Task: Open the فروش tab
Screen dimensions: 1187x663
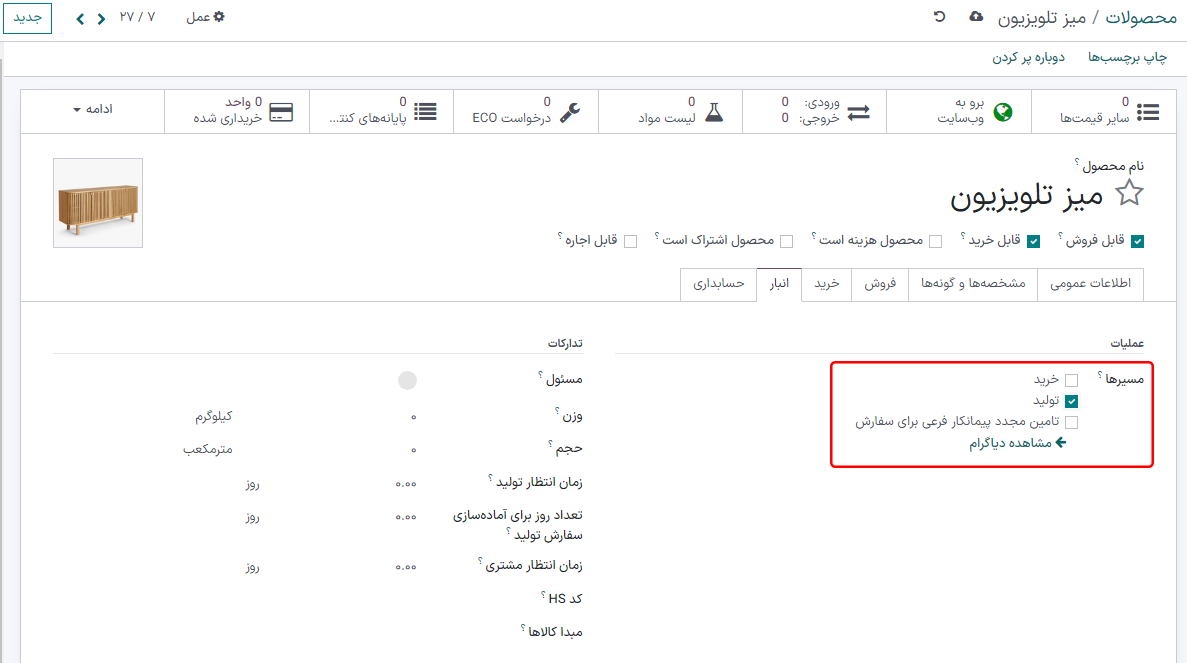Action: pyautogui.click(x=880, y=285)
